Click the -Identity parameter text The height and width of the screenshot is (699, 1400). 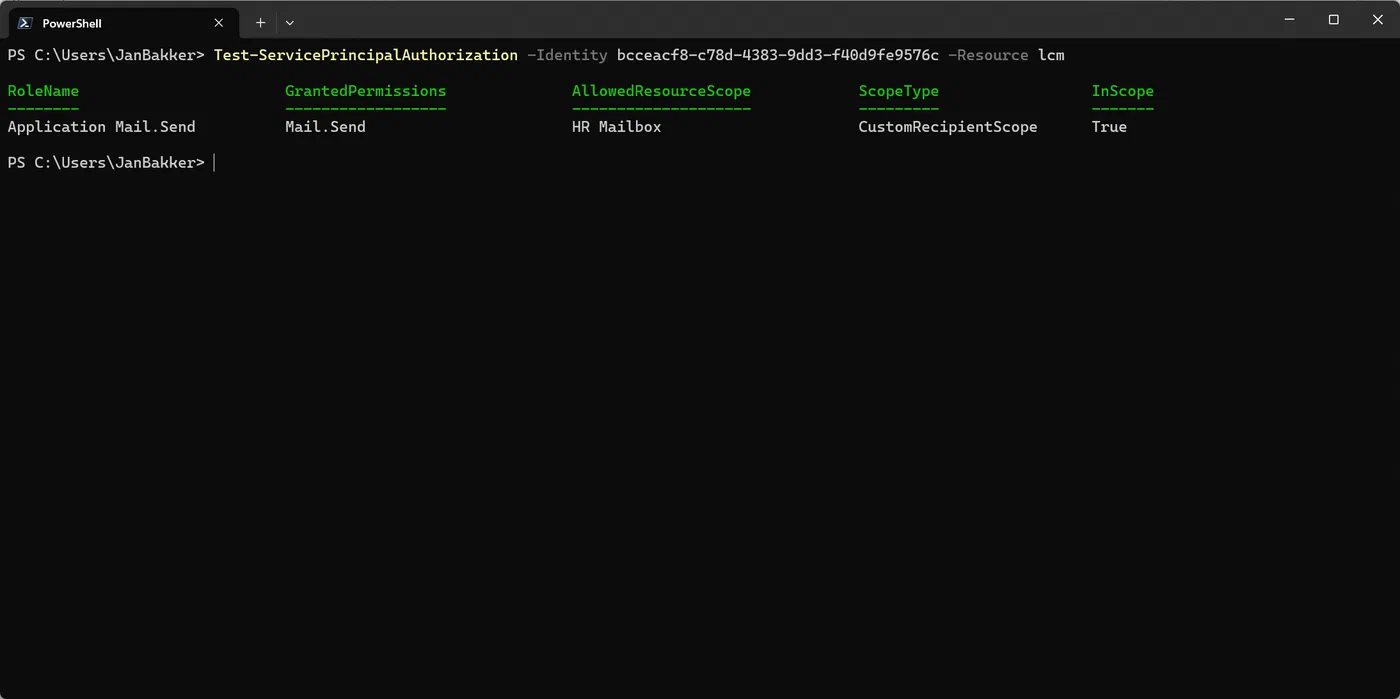tap(567, 55)
